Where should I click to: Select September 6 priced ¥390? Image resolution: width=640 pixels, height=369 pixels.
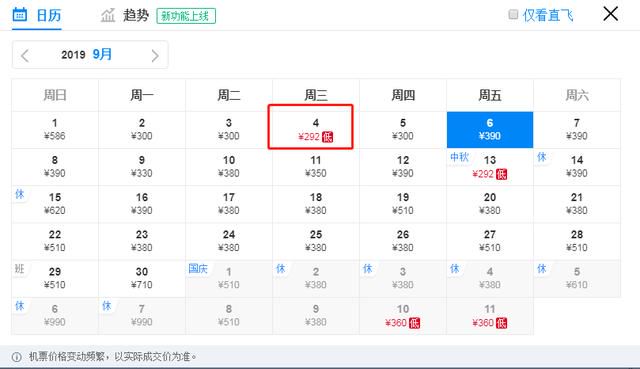[490, 129]
